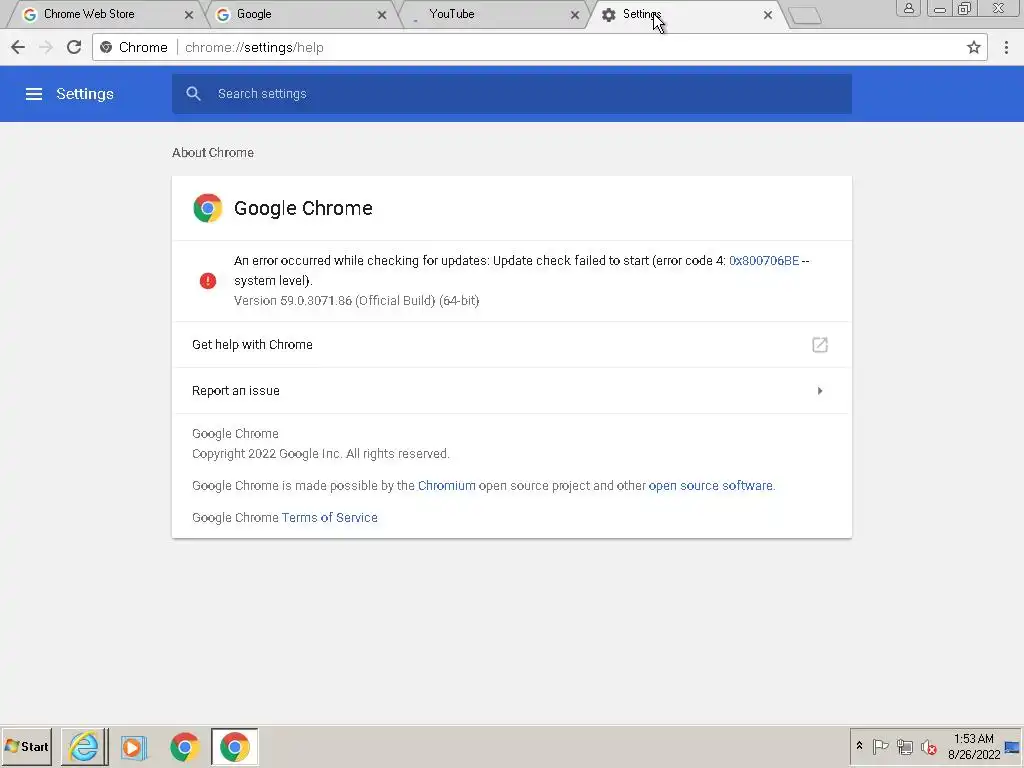Screen dimensions: 1024x768
Task: Close the Google tab
Action: (x=382, y=14)
